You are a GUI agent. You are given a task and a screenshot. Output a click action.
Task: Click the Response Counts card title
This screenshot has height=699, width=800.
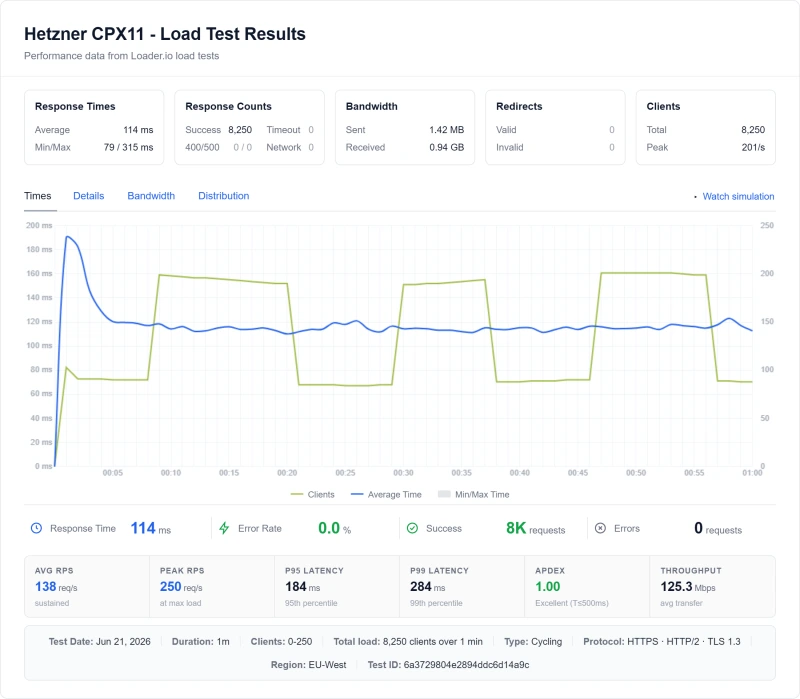[x=228, y=106]
